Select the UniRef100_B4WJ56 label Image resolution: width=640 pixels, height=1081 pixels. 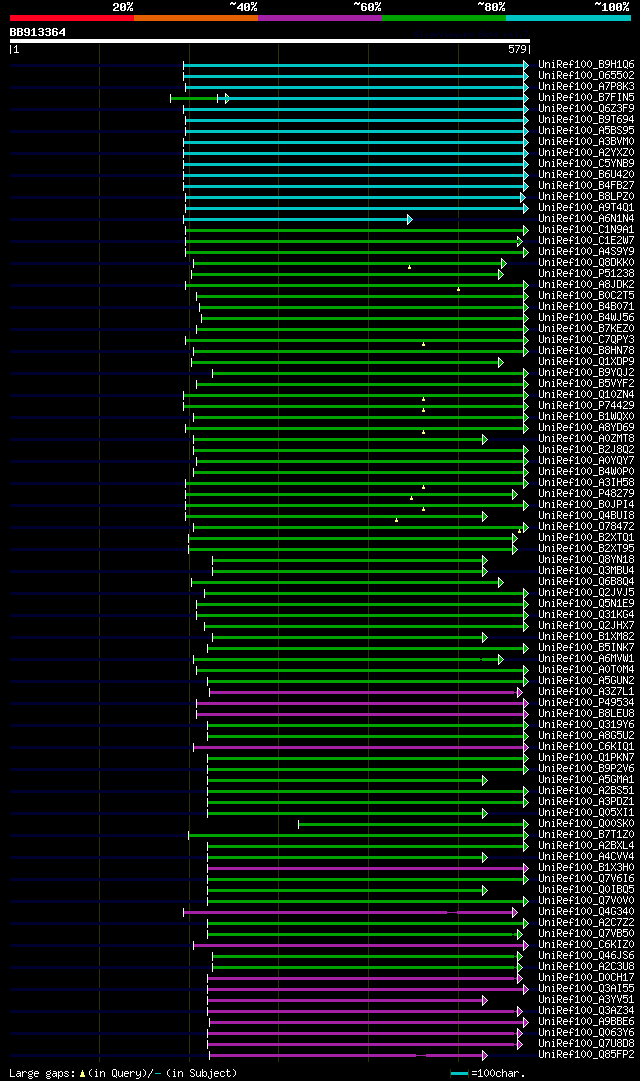586,318
